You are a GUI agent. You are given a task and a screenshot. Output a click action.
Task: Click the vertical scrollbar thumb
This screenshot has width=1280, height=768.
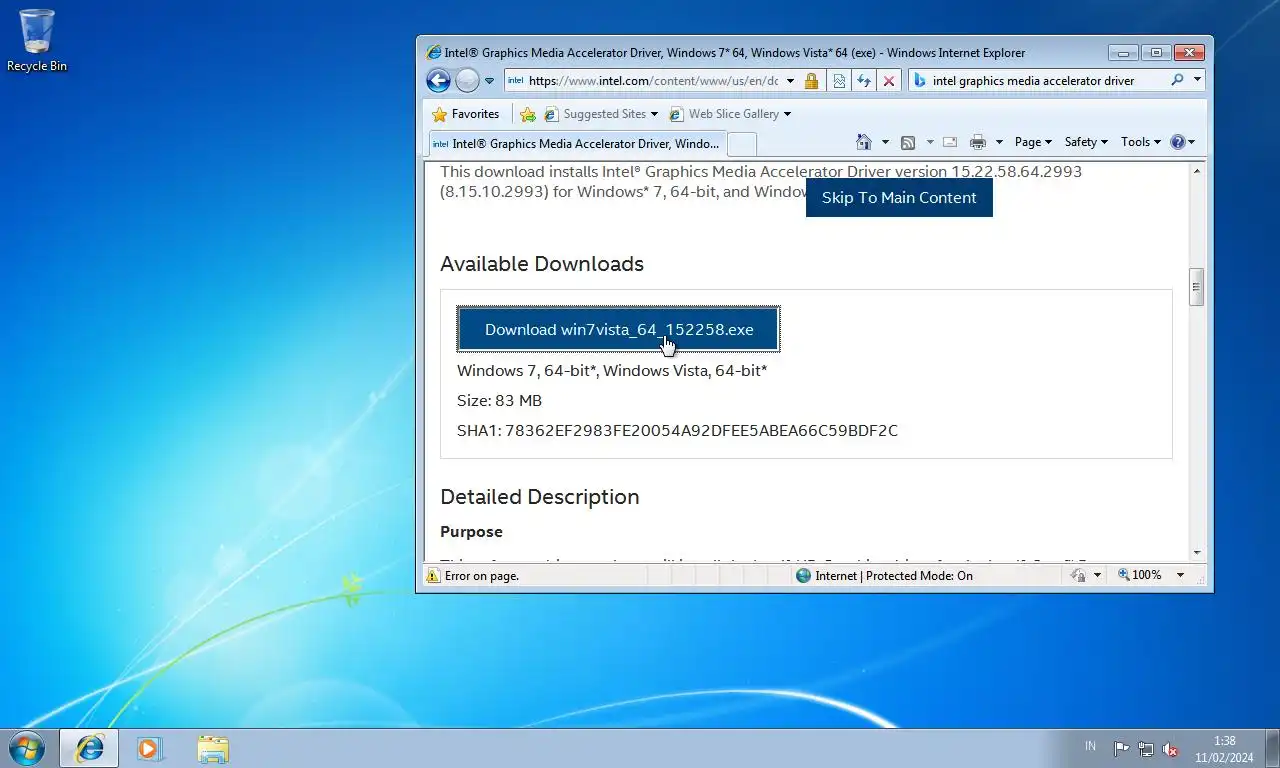(x=1196, y=287)
